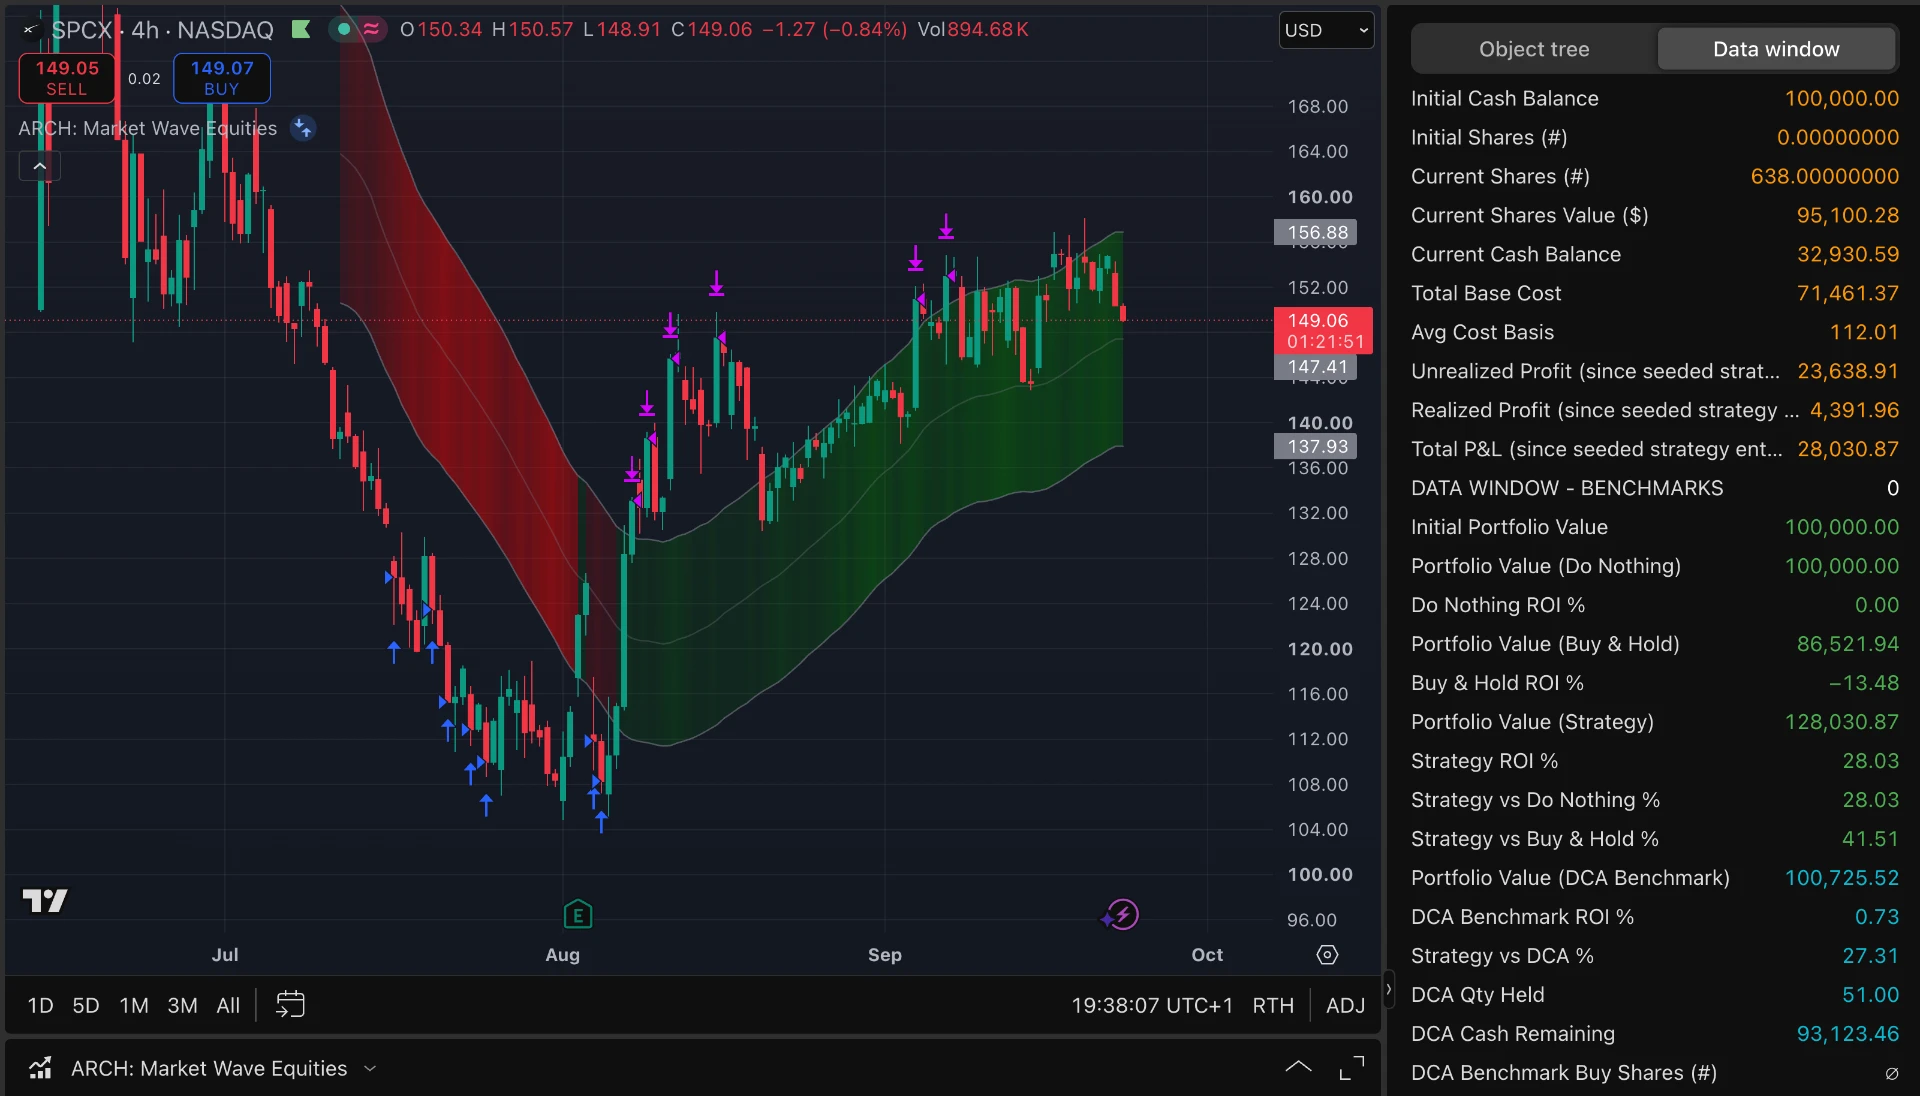Viewport: 1920px width, 1096px height.
Task: Expand the ARCH: Market Wave Equities dropdown
Action: click(x=370, y=1068)
